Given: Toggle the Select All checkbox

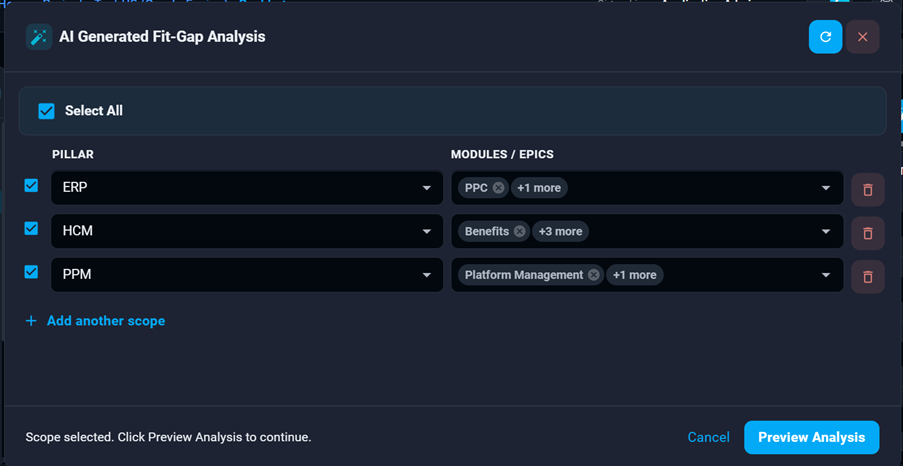Looking at the screenshot, I should pos(46,111).
